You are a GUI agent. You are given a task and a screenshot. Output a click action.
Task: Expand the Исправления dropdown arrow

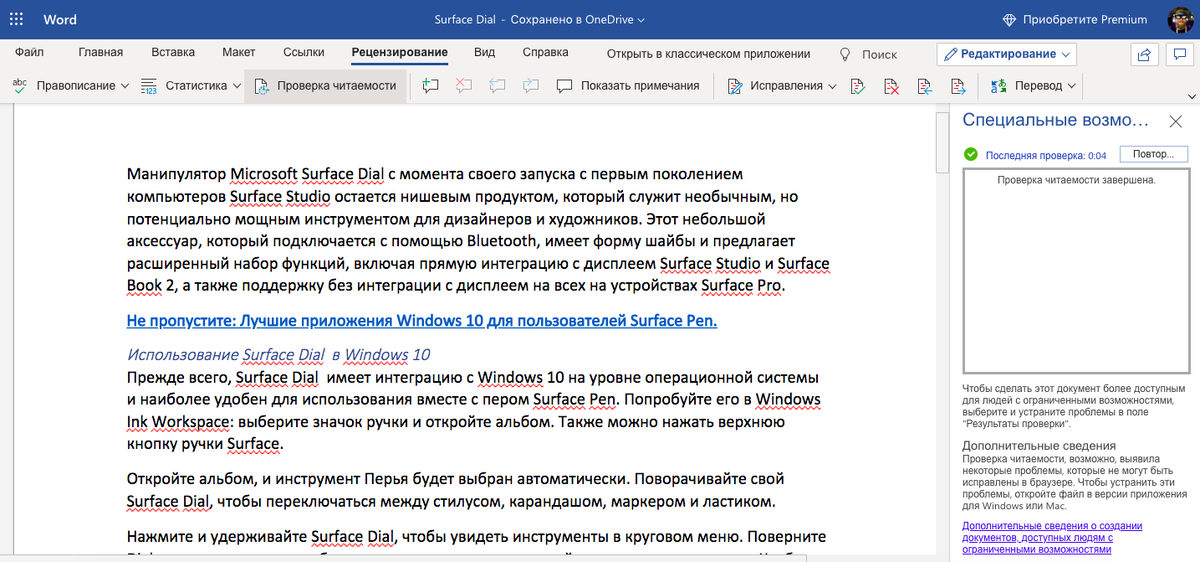[832, 86]
